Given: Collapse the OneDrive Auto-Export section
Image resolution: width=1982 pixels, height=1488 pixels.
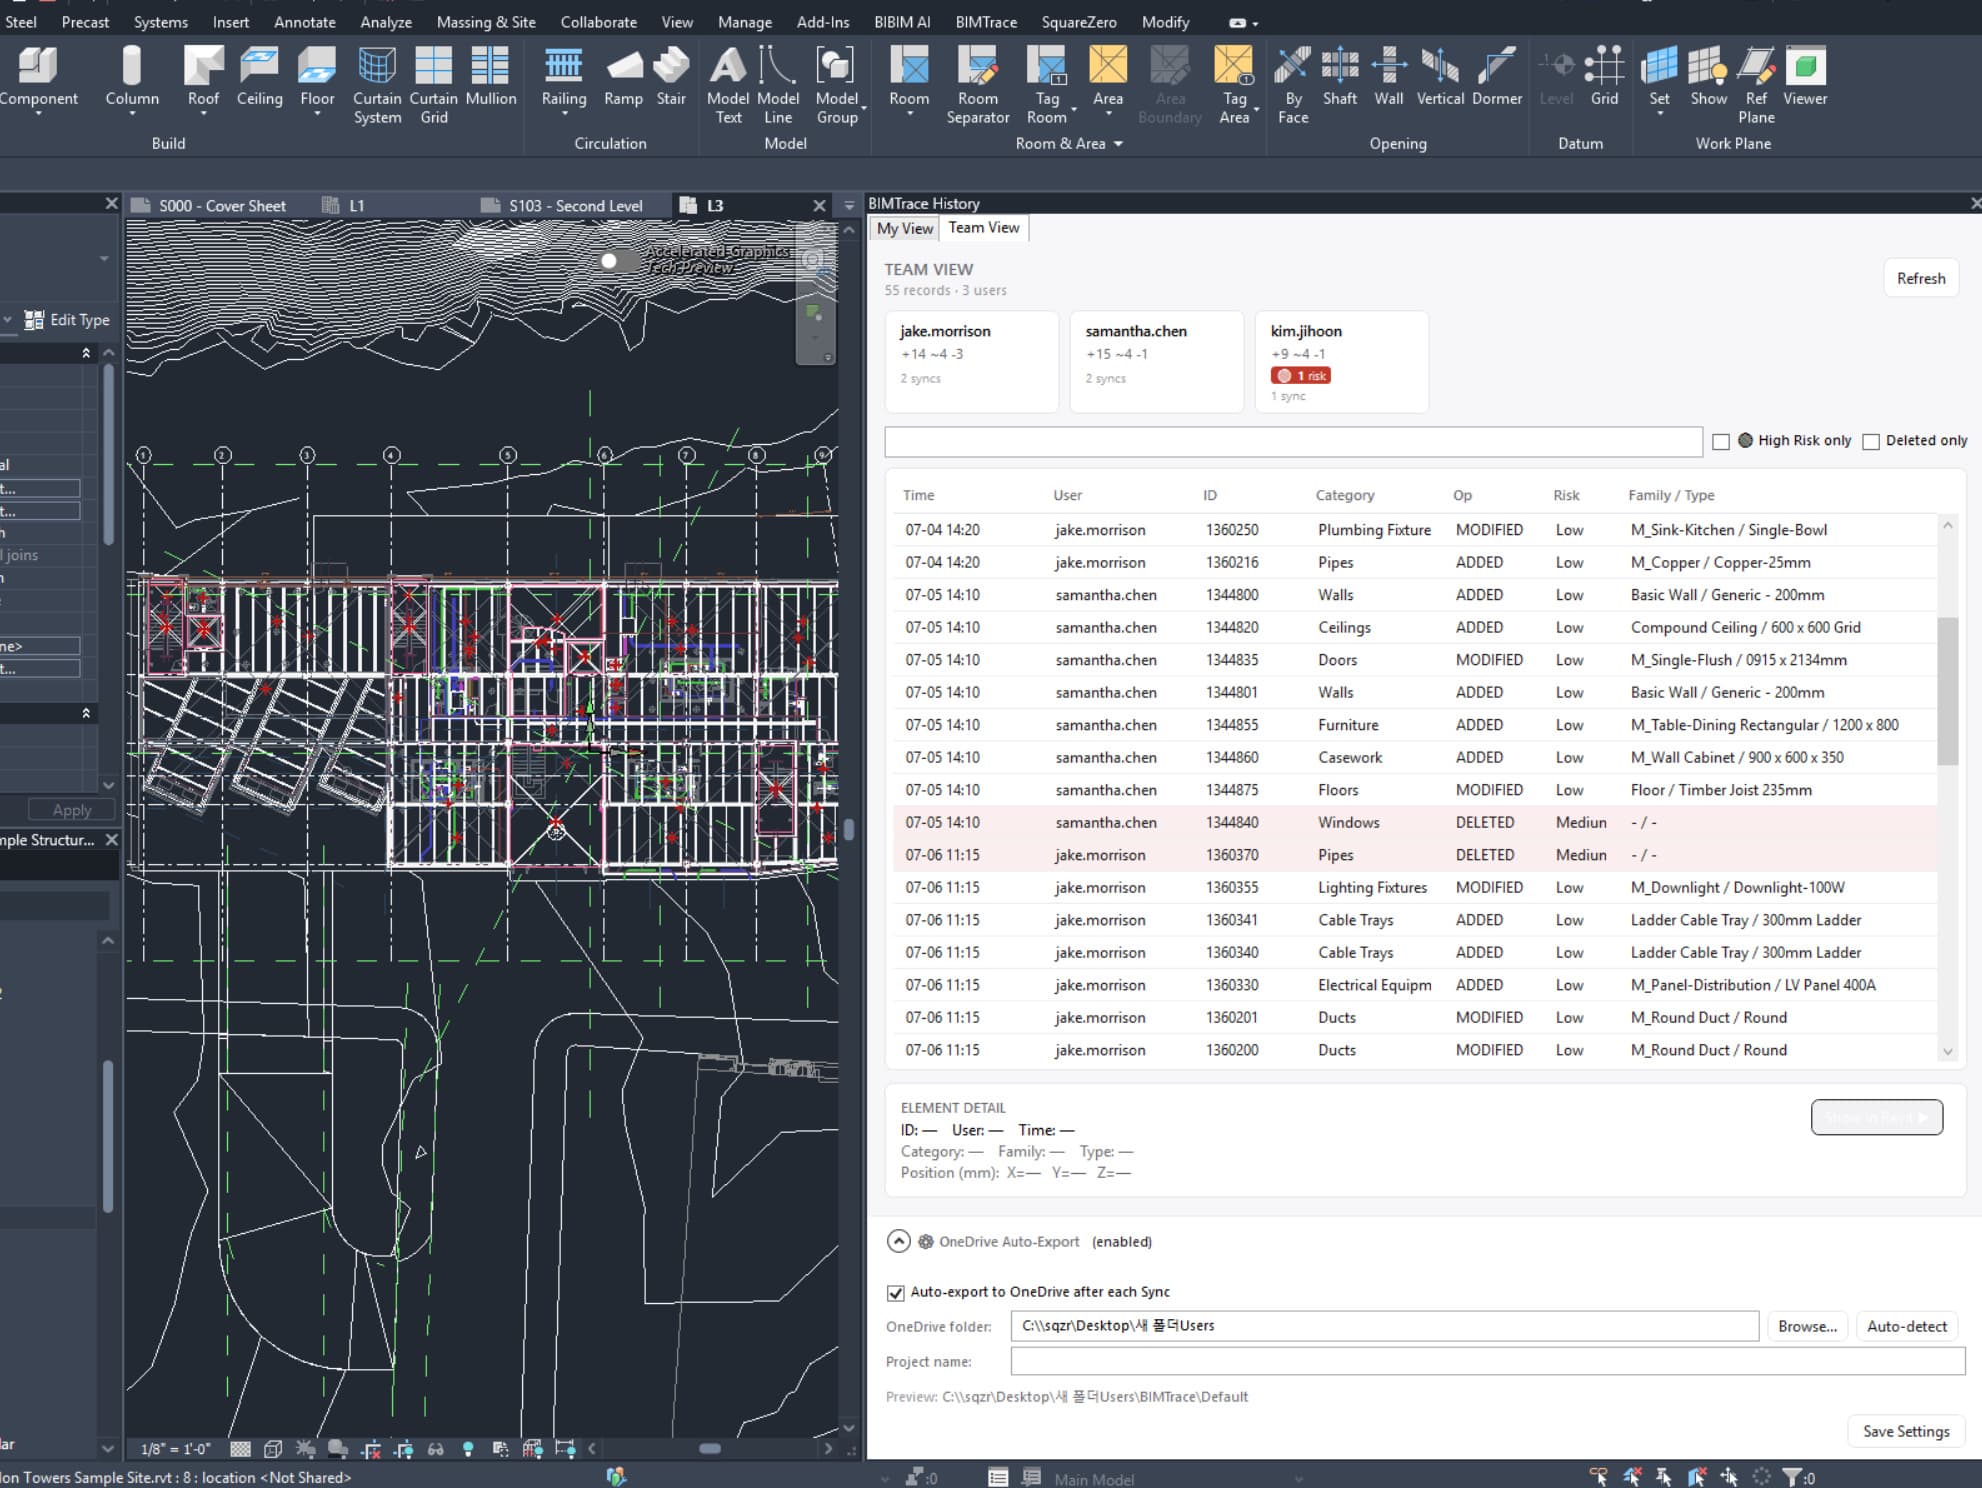Looking at the screenshot, I should tap(898, 1241).
